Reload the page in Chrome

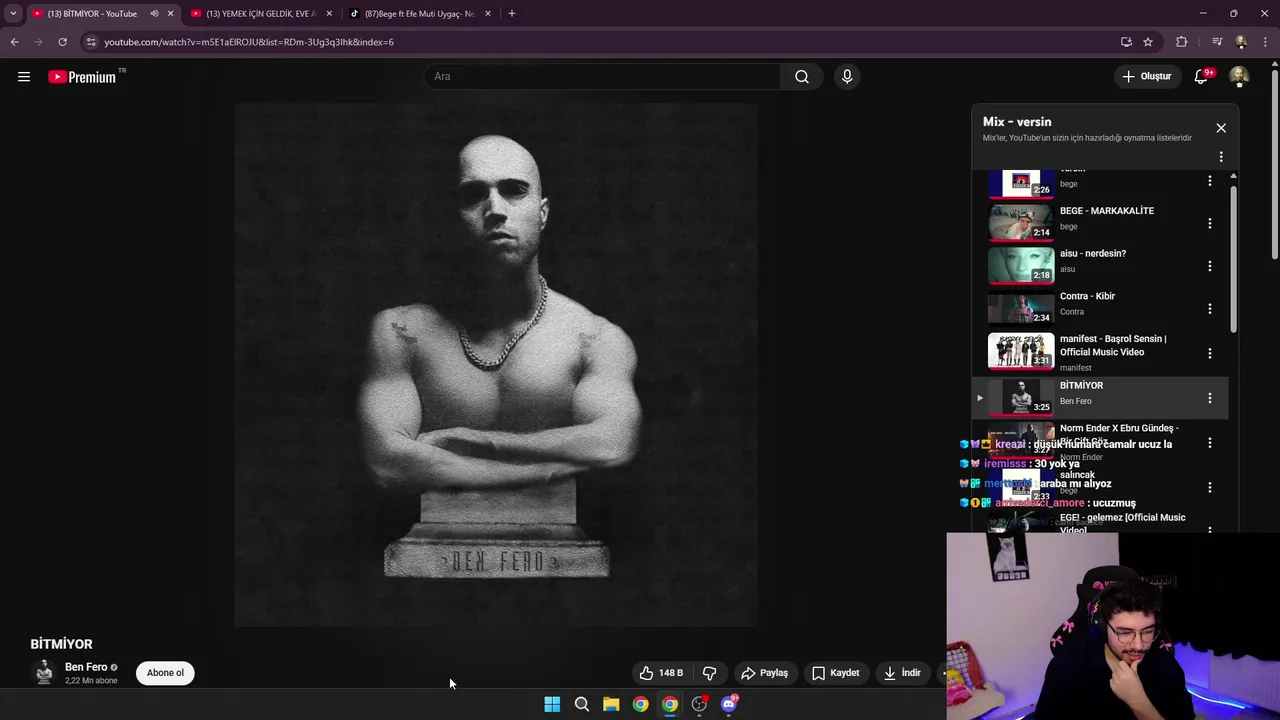coord(62,42)
